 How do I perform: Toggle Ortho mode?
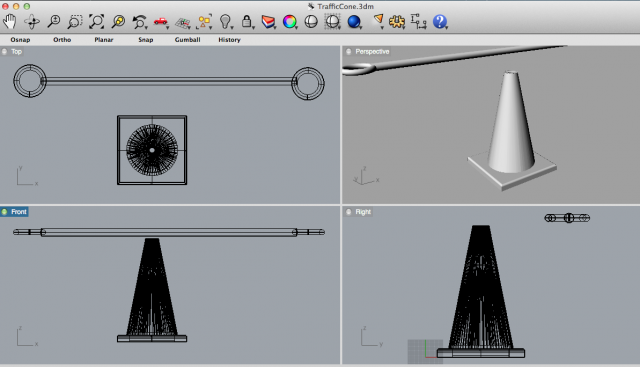tap(62, 40)
